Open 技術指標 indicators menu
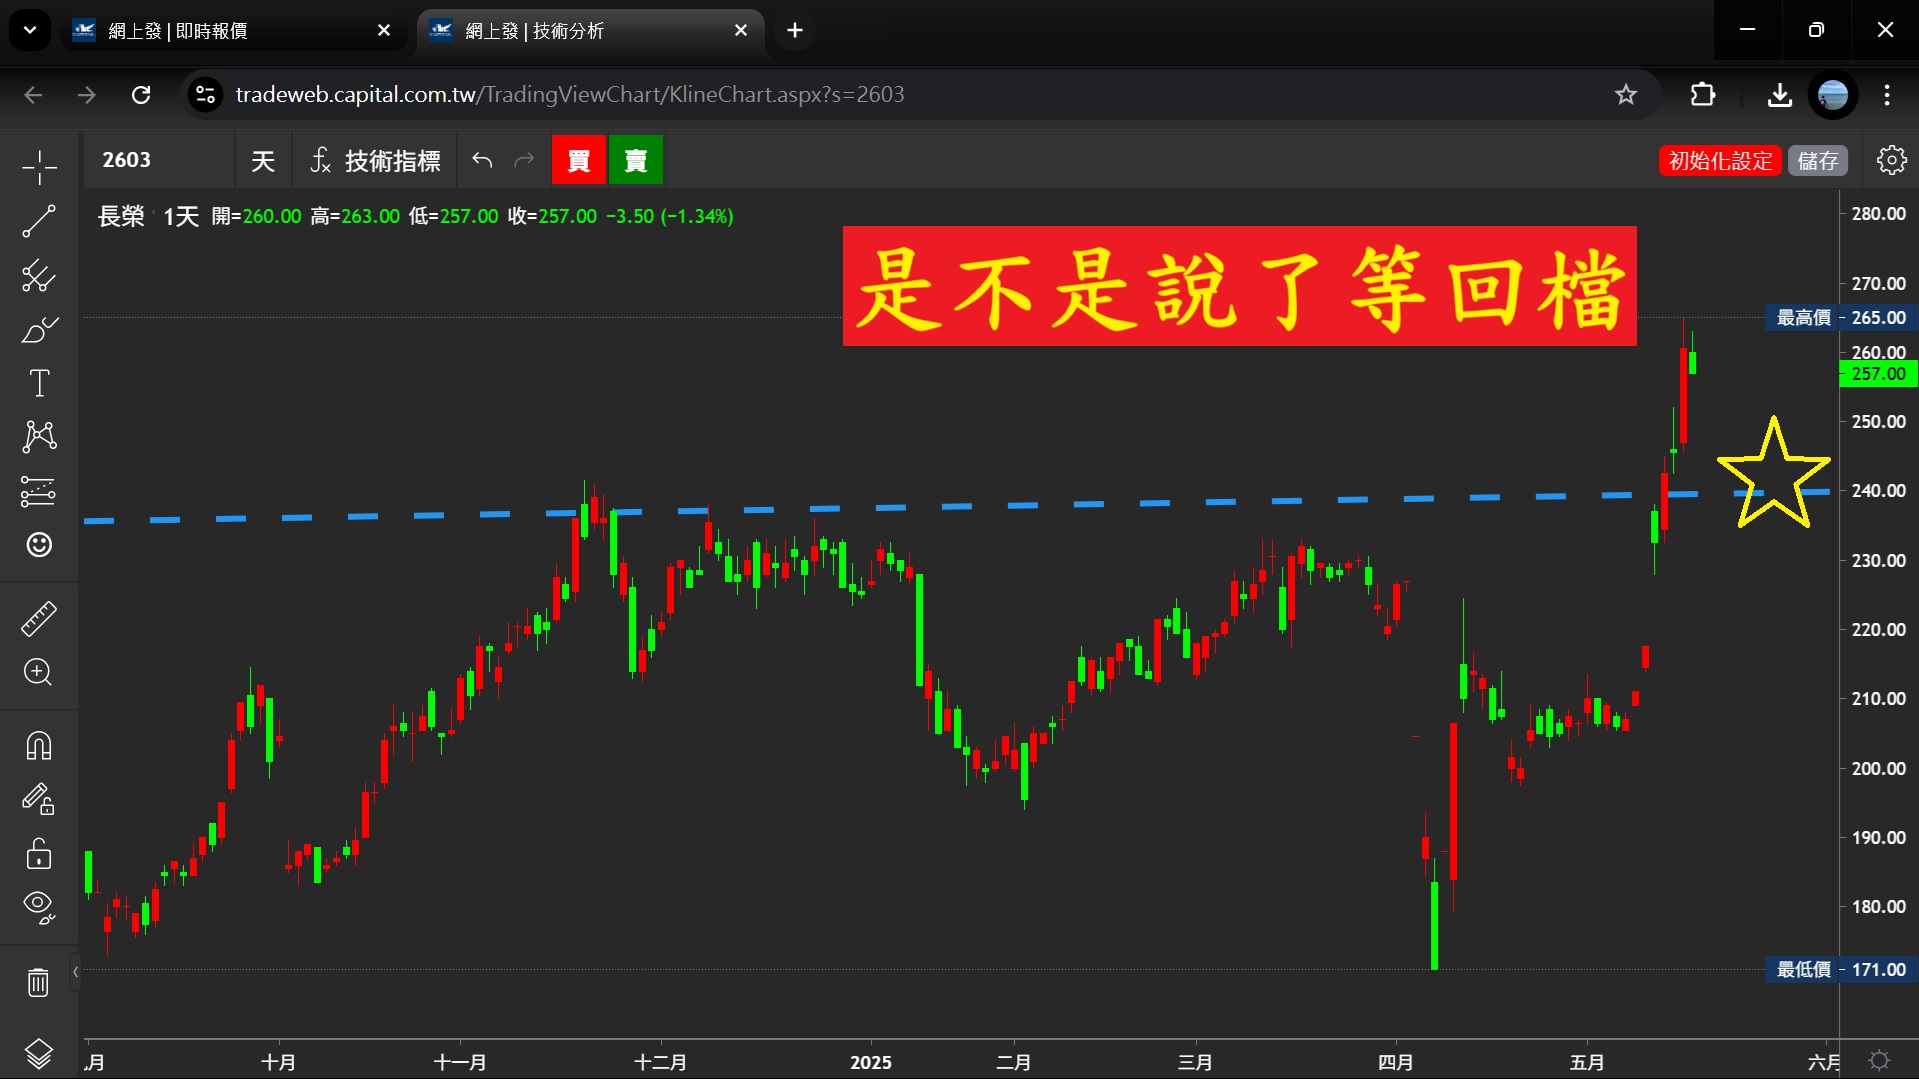This screenshot has height=1079, width=1919. click(375, 160)
